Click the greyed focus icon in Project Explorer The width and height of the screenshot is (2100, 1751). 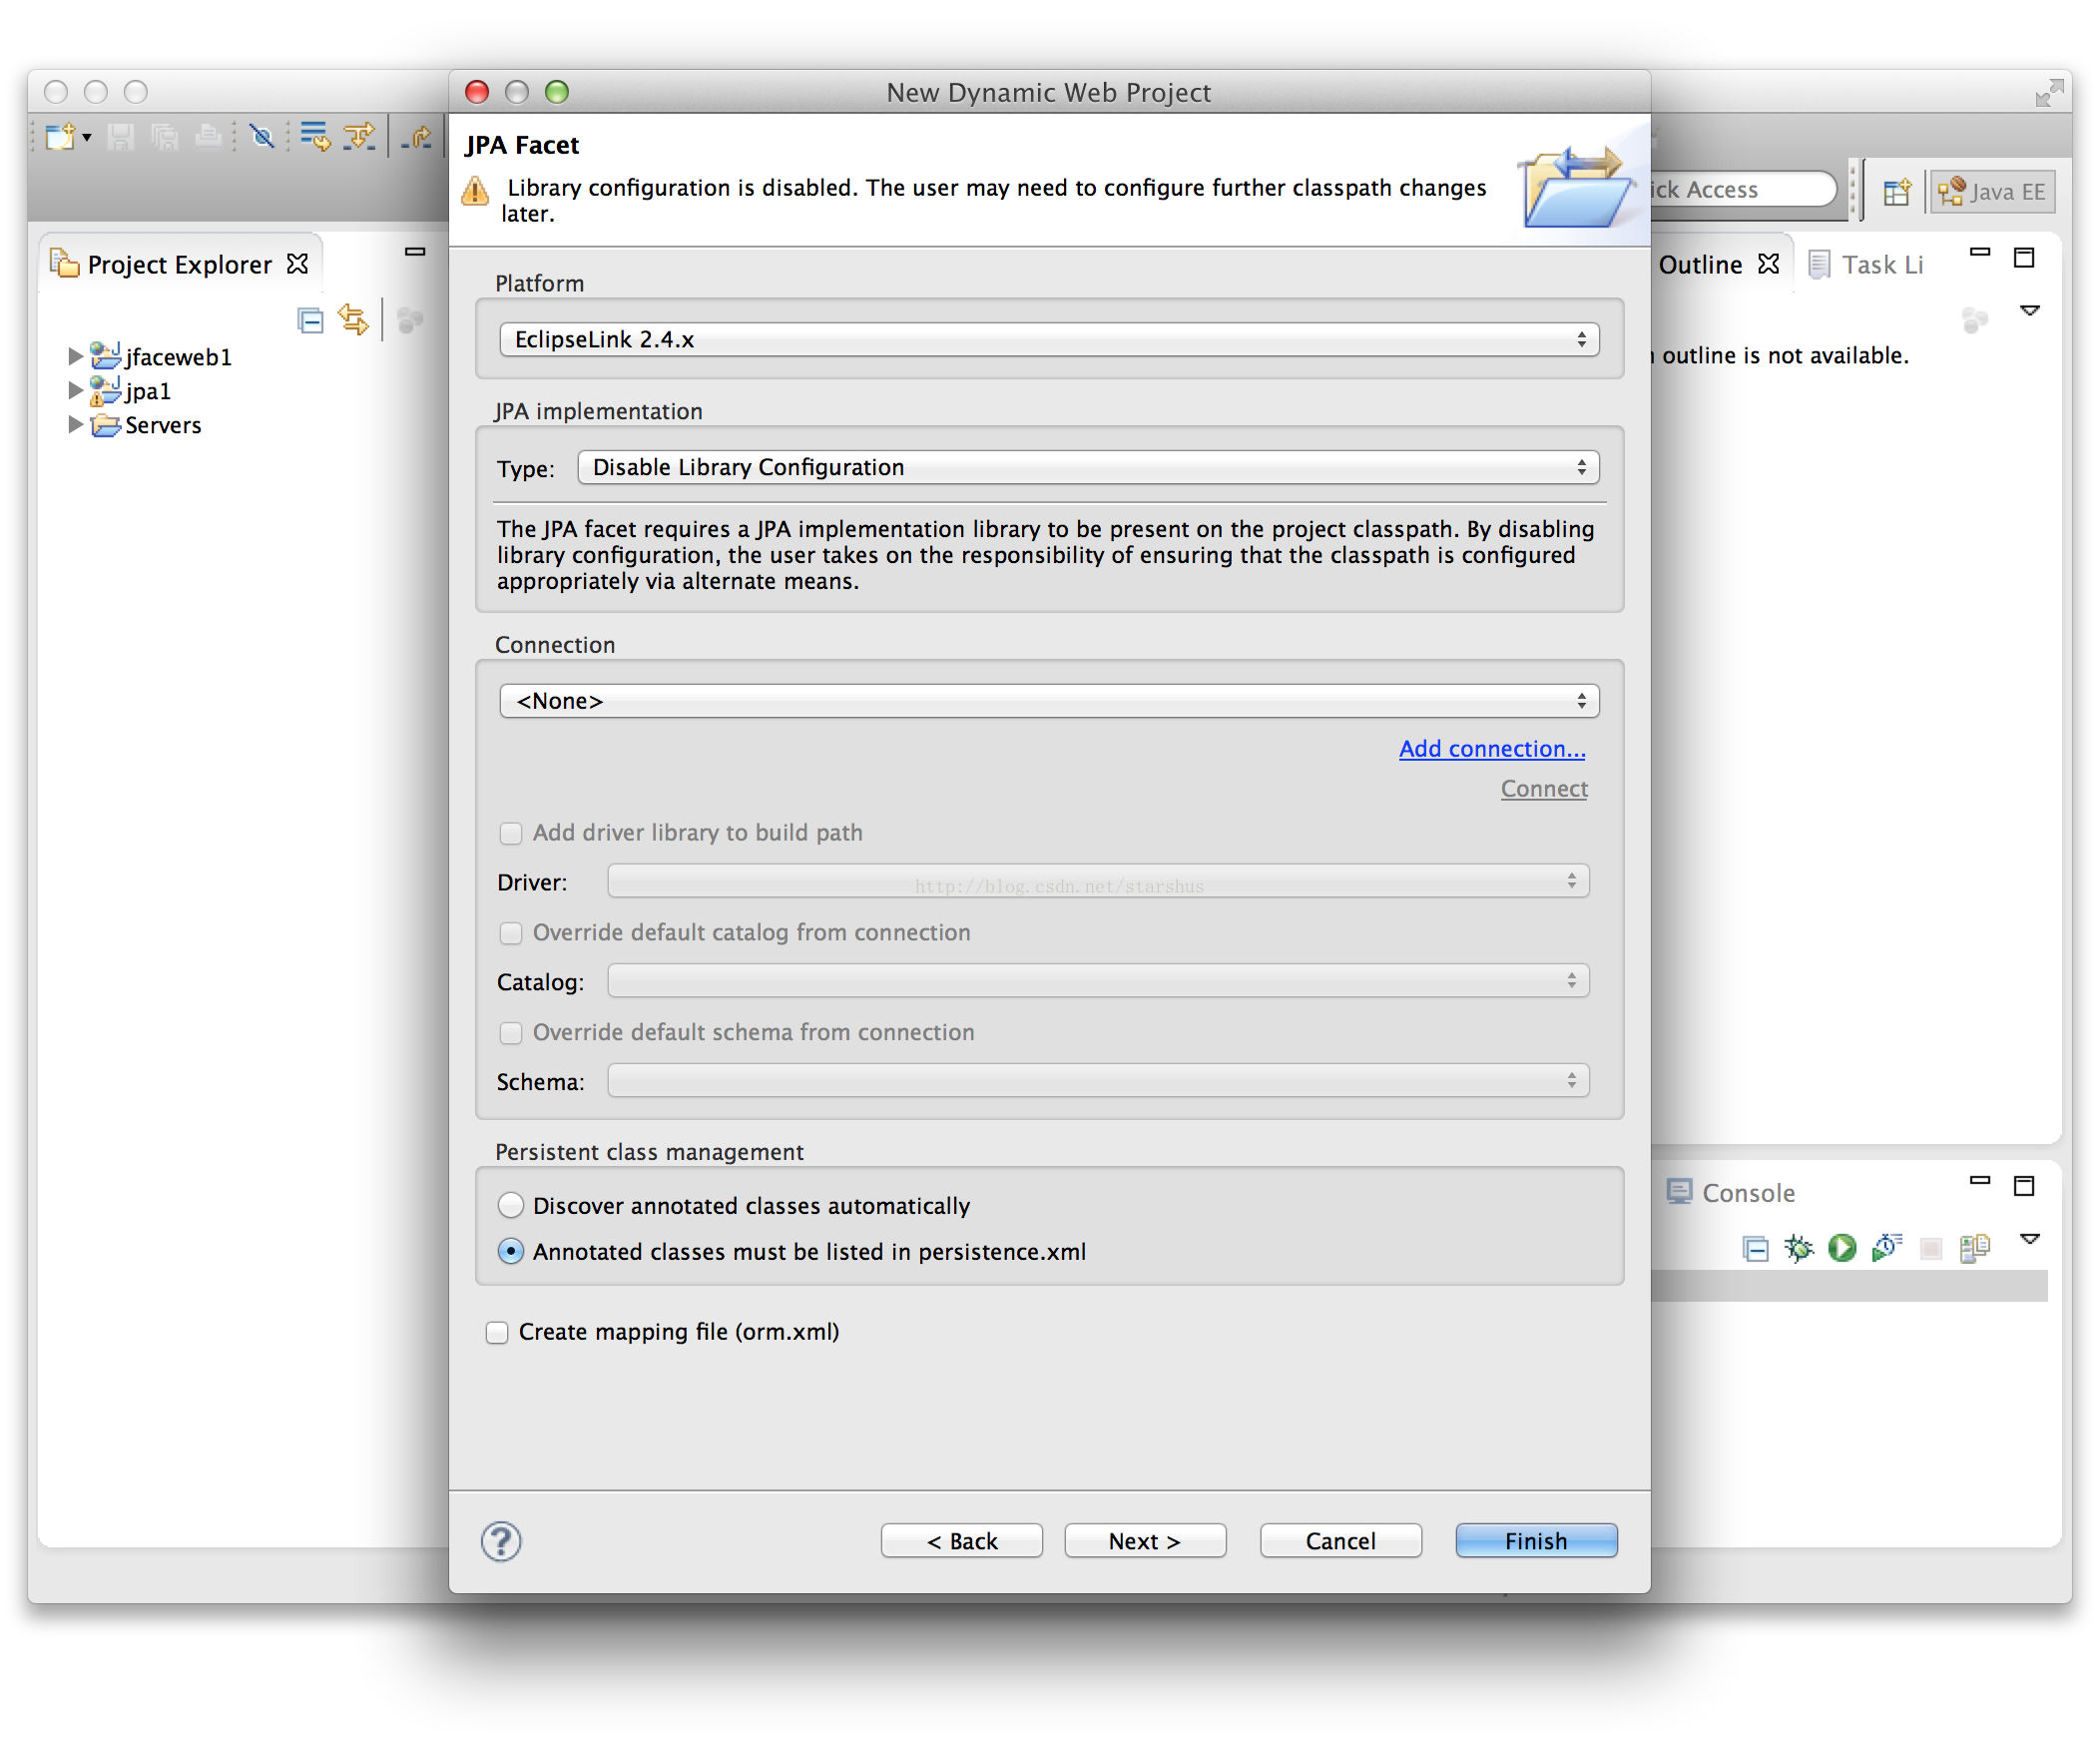pyautogui.click(x=410, y=321)
